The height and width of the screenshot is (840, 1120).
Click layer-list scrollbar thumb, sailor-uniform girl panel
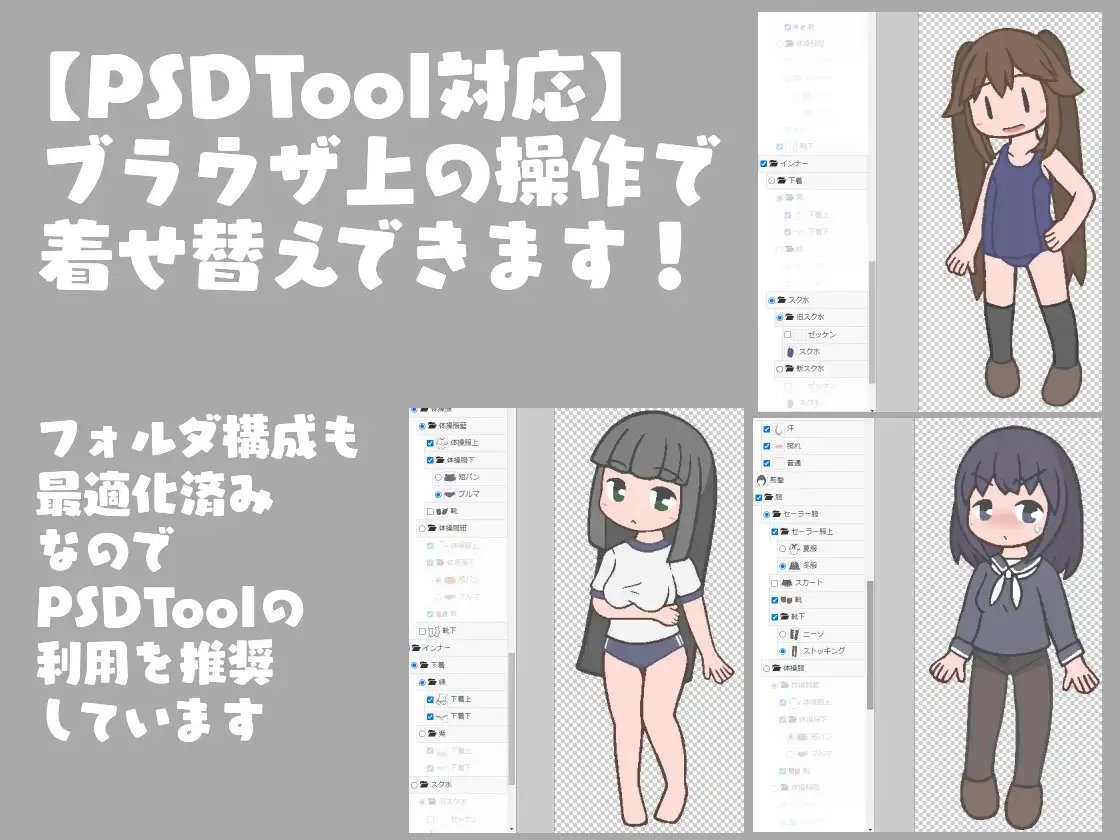[869, 645]
